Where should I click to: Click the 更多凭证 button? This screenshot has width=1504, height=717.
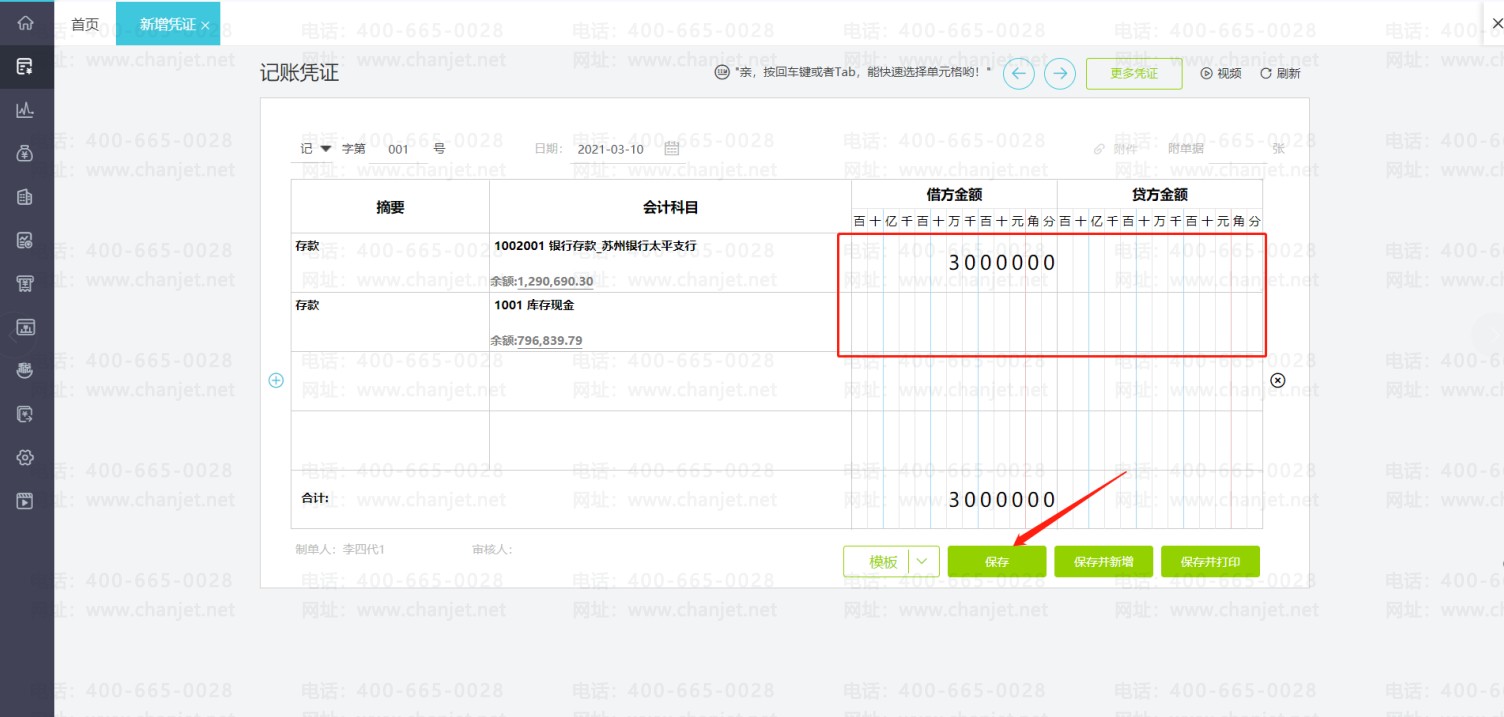point(1134,73)
